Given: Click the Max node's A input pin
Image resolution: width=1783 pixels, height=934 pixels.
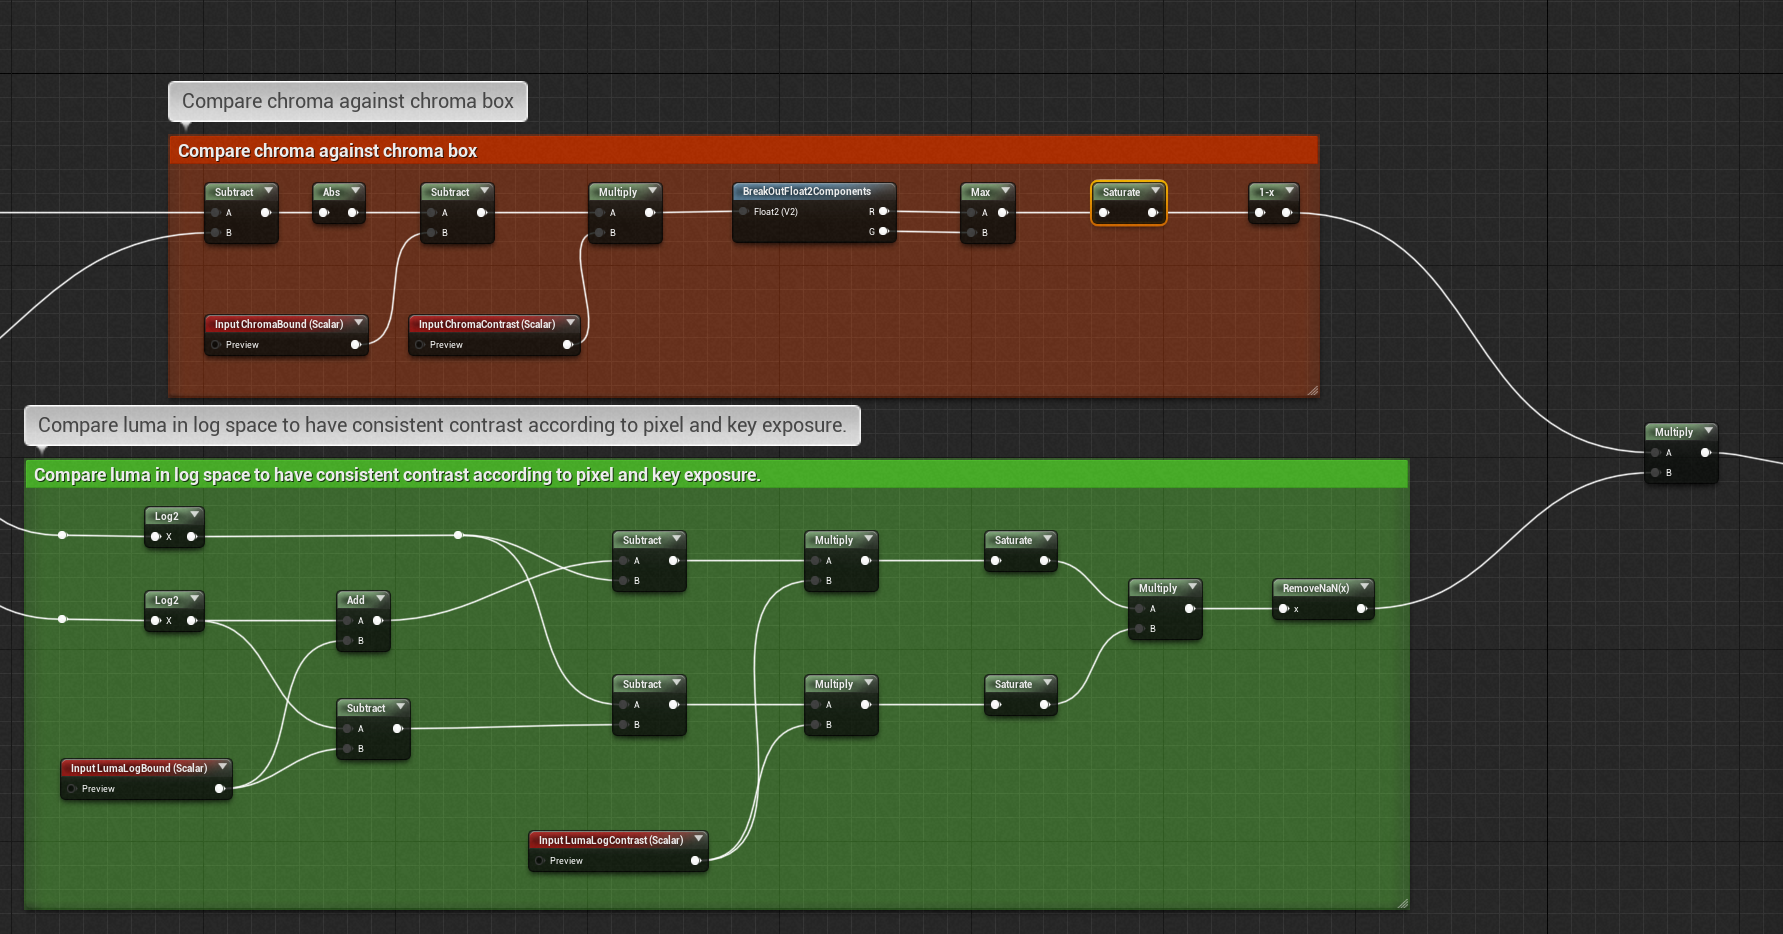Looking at the screenshot, I should [x=972, y=213].
